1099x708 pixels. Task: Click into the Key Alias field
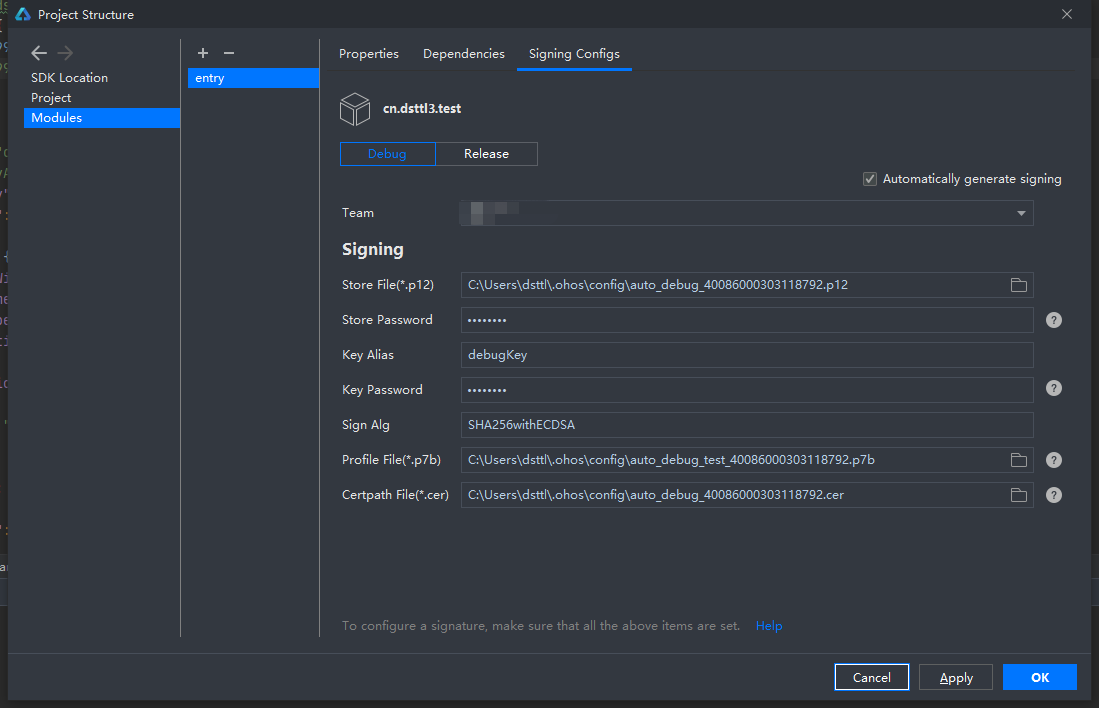pyautogui.click(x=746, y=355)
